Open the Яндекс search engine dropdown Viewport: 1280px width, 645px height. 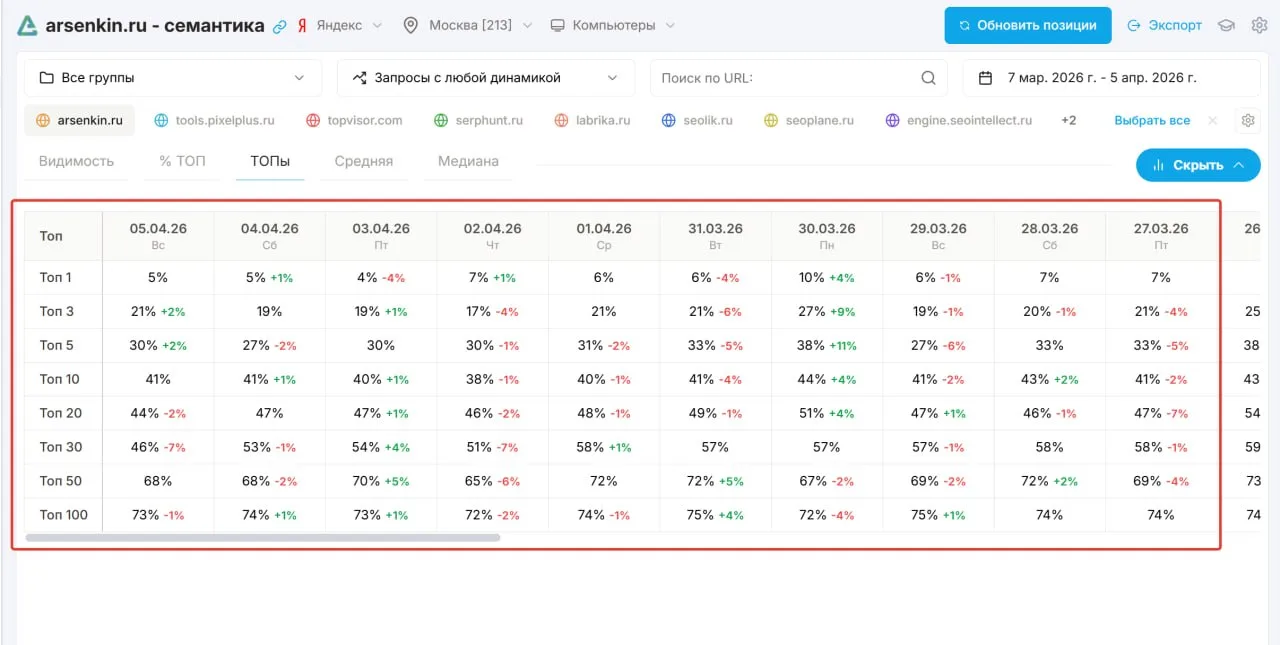pyautogui.click(x=339, y=25)
